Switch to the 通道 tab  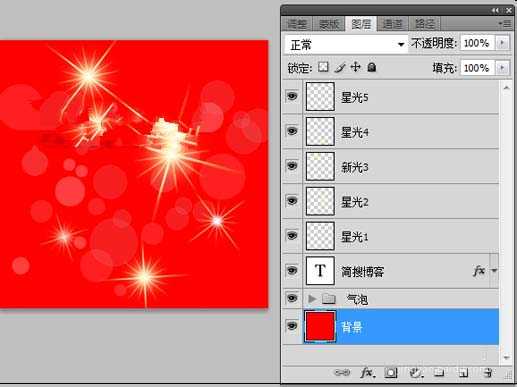(392, 24)
